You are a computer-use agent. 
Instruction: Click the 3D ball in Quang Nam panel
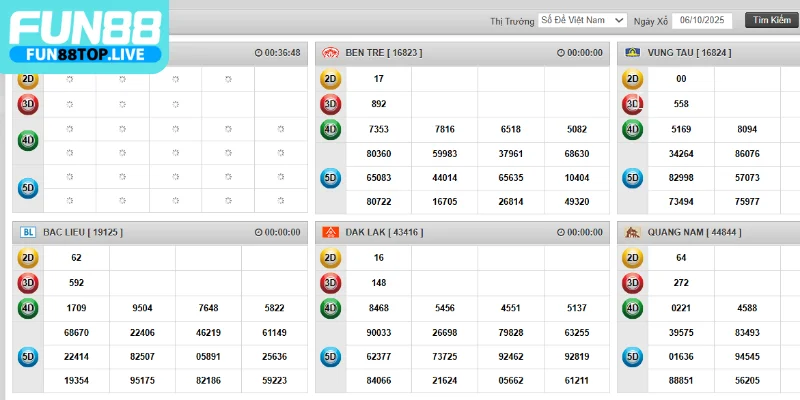coord(633,283)
